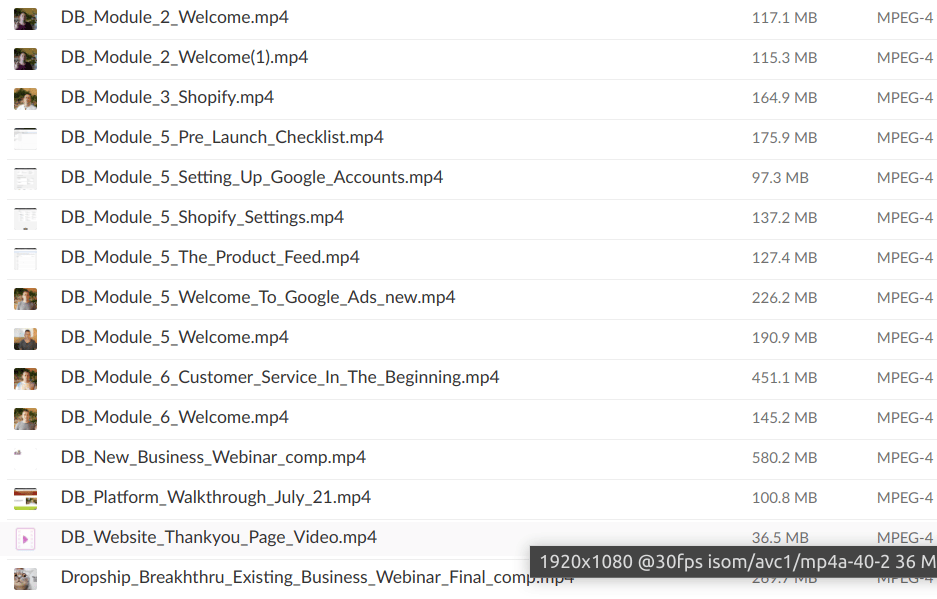Click the DB_Module_5_Pre_Launch_Checklist.mp4 thumbnail
This screenshot has height=599, width=937.
click(25, 138)
